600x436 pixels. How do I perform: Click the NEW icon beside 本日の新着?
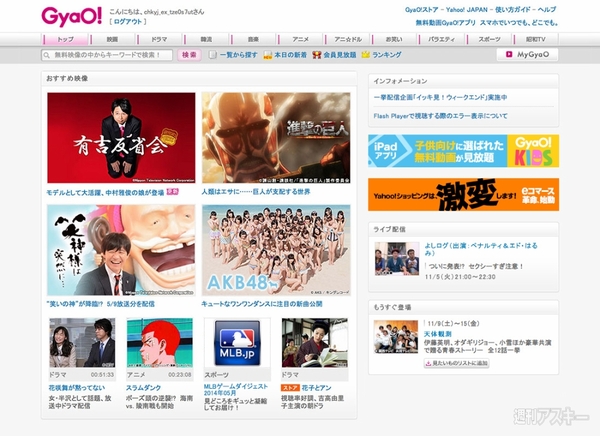[x=267, y=55]
